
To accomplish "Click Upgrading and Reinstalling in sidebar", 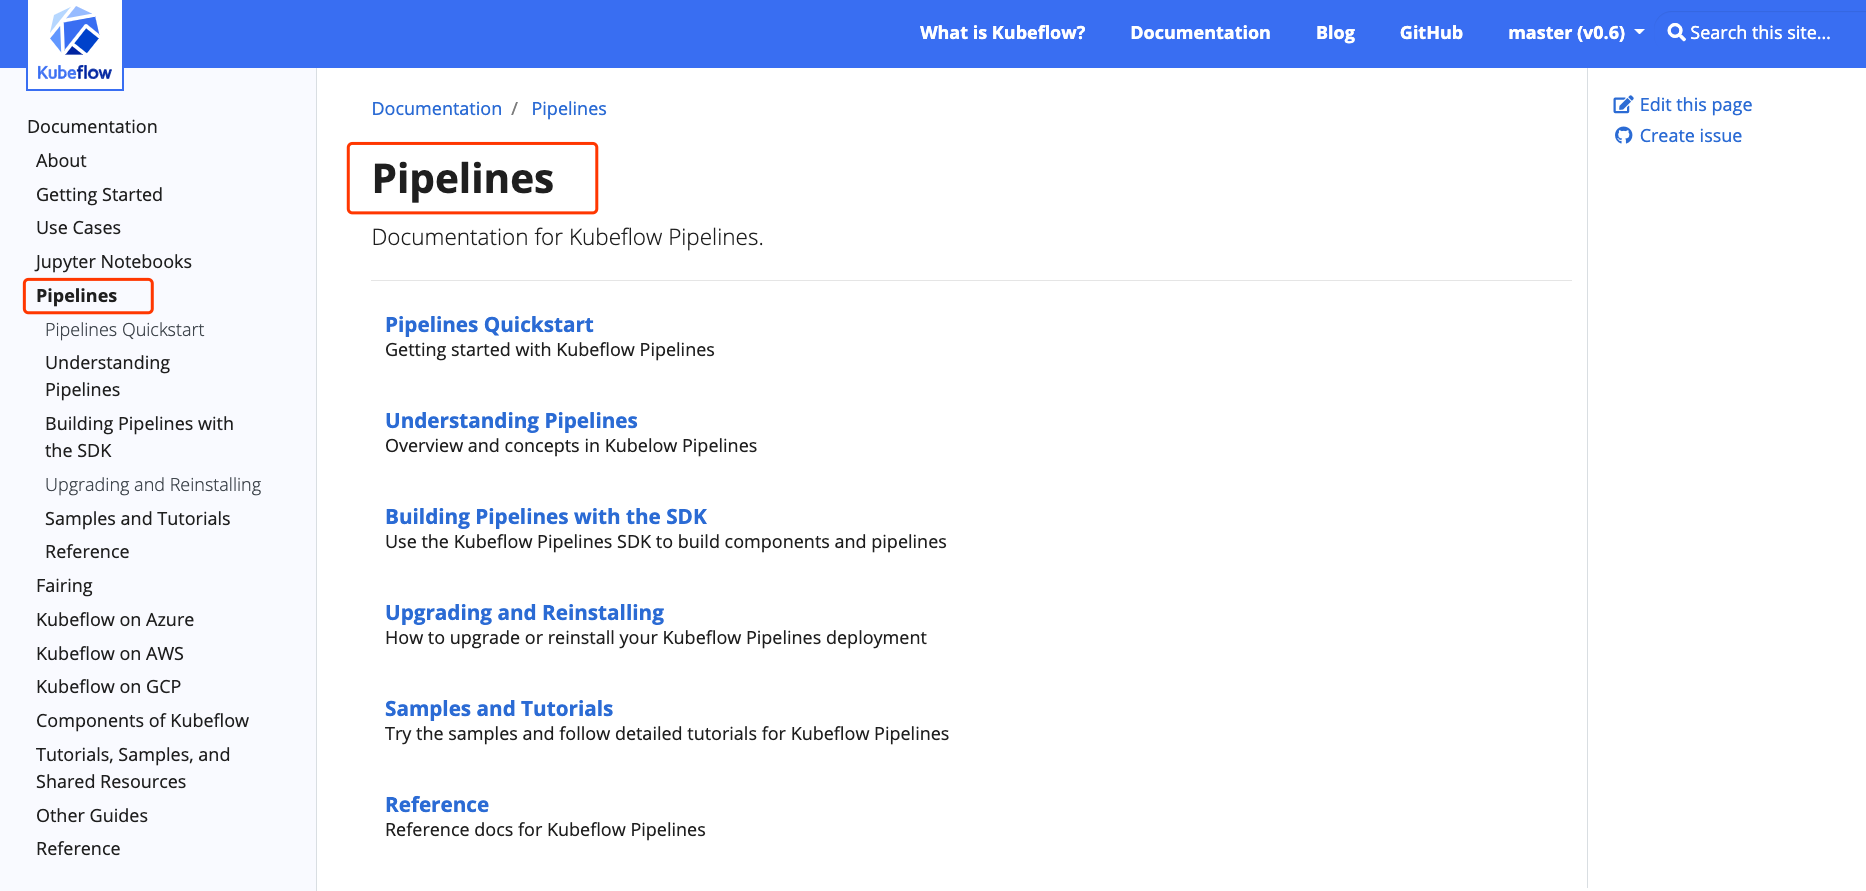I will point(153,484).
